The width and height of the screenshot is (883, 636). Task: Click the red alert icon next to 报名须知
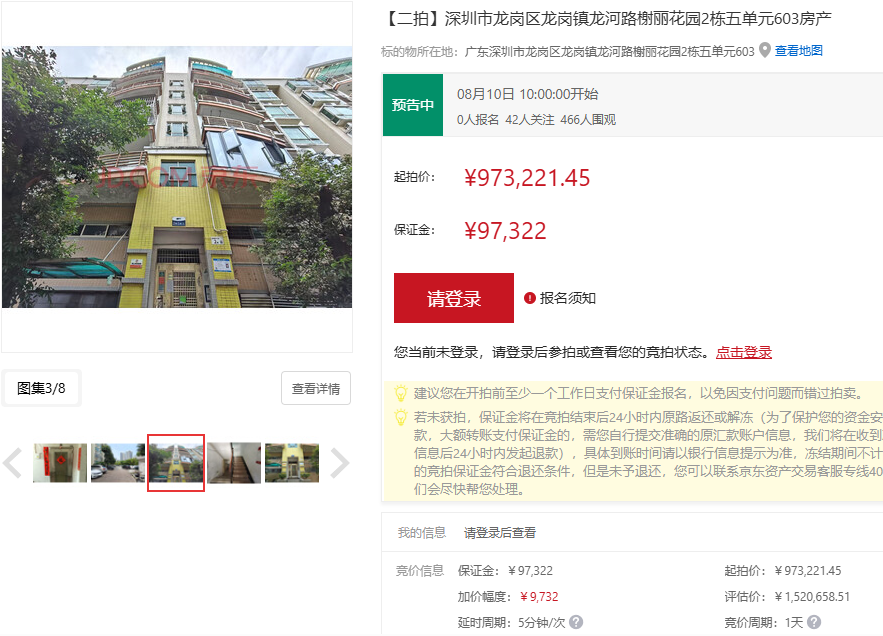(x=530, y=298)
